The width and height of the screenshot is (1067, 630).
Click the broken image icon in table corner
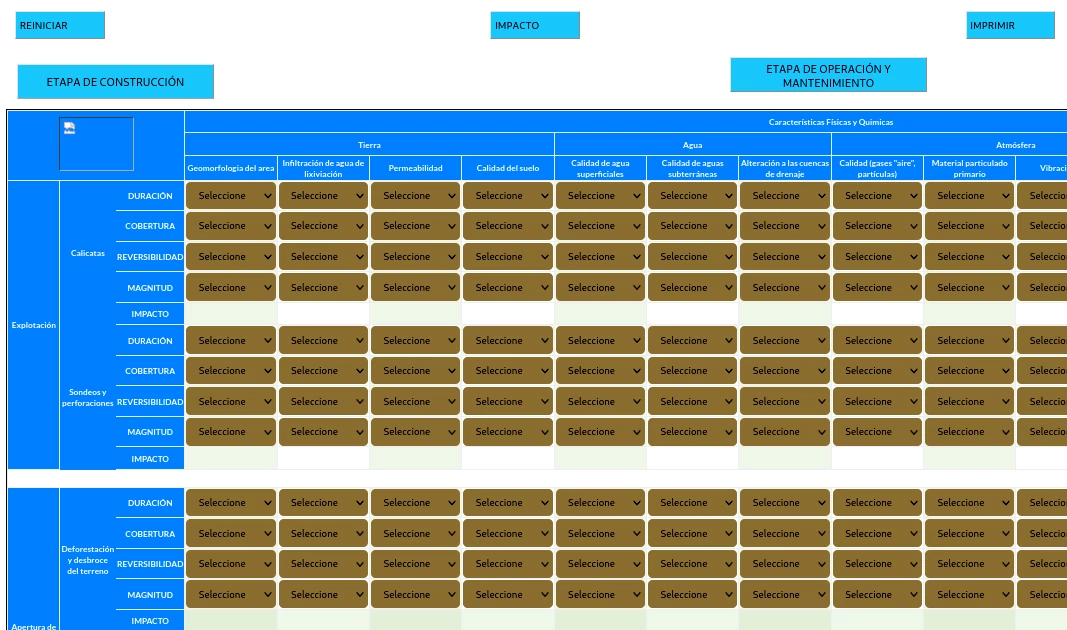69,128
